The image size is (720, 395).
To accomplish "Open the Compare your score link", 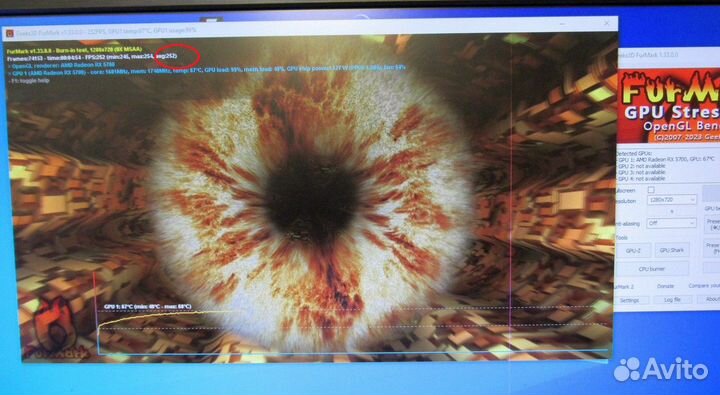I will pos(704,286).
